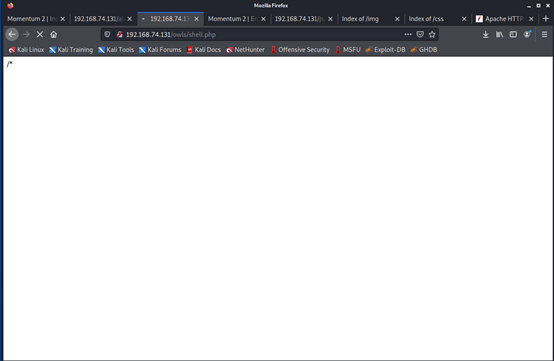Screen dimensions: 554x361
Task: Open tracking protection shield icon
Action: 107,34
